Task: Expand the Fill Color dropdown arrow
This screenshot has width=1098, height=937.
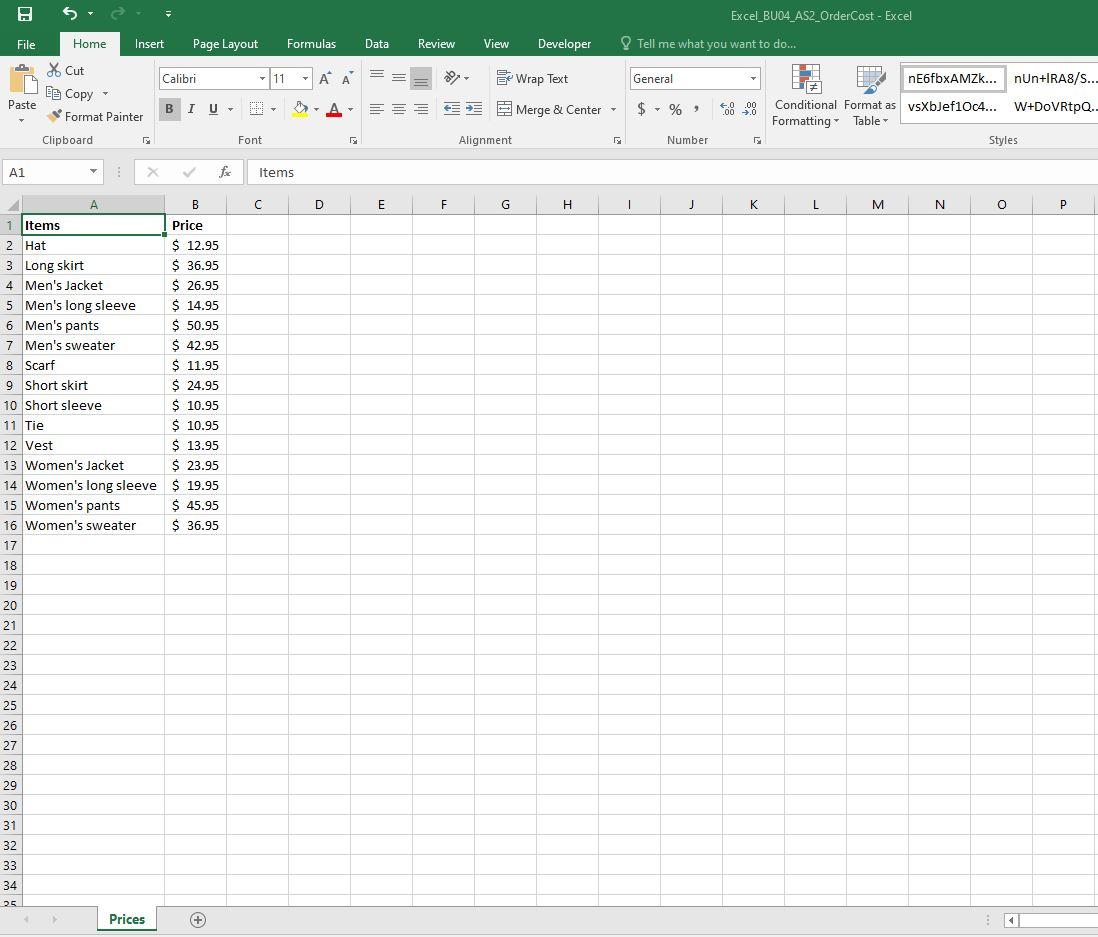Action: (315, 109)
